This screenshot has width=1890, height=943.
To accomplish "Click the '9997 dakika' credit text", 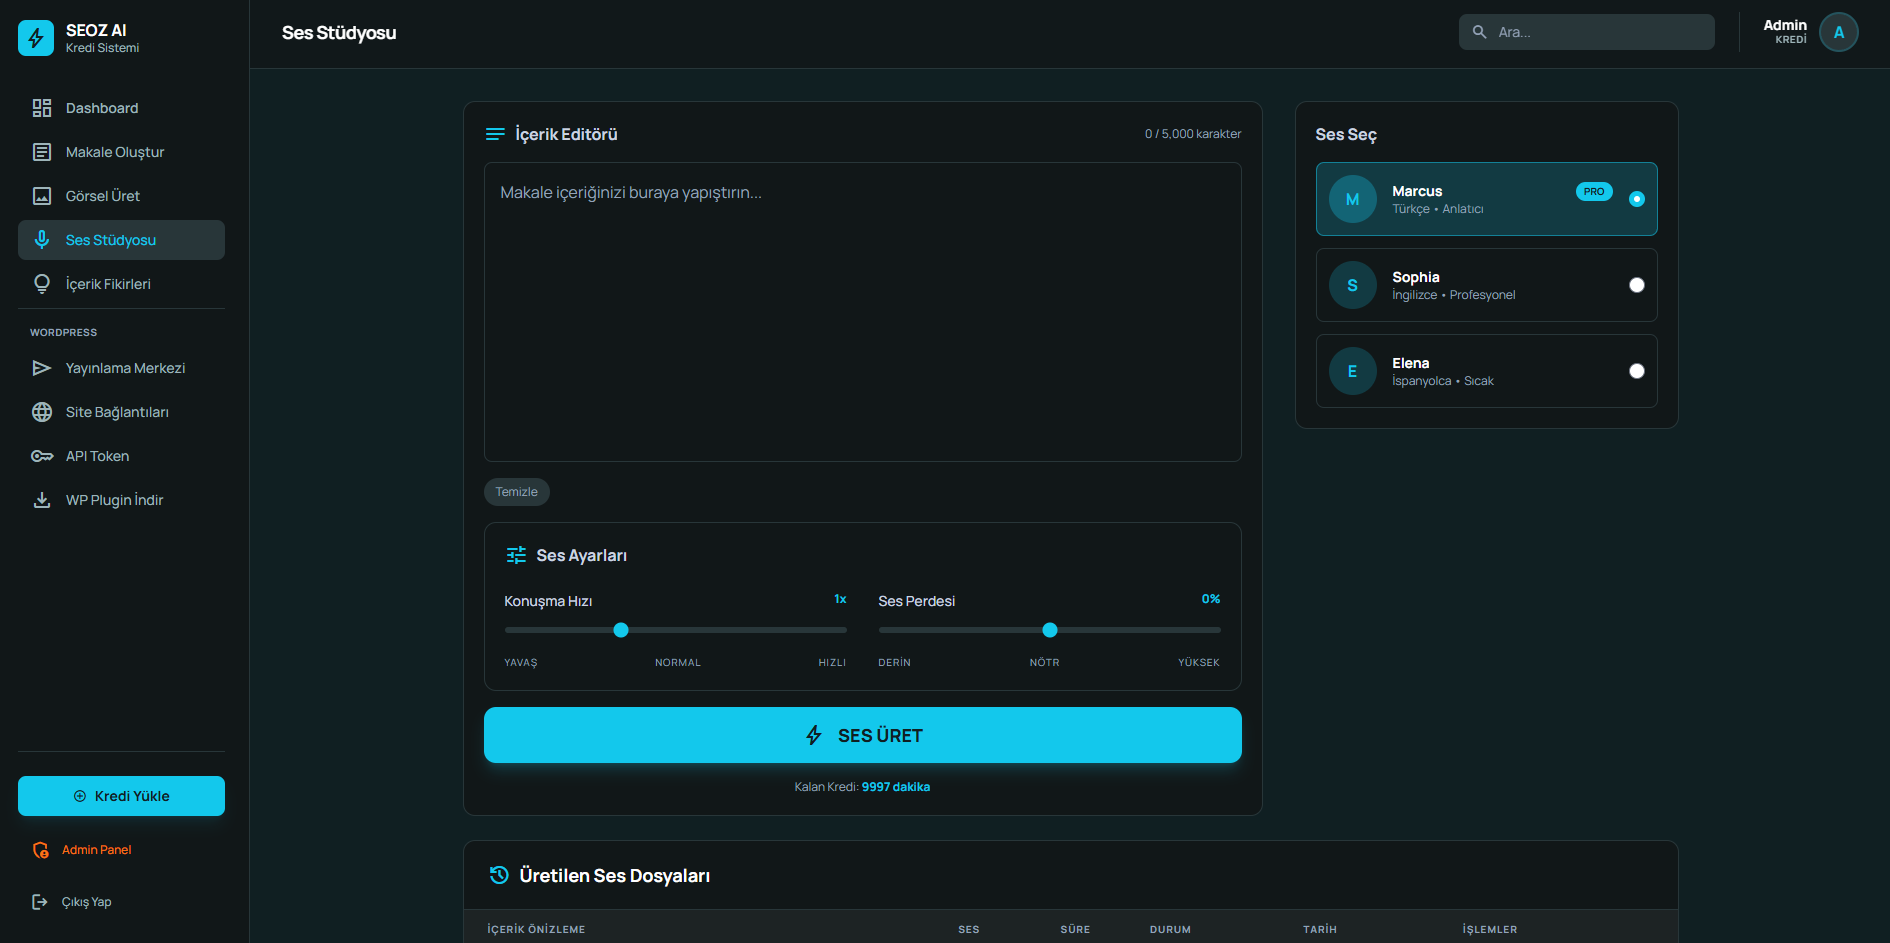I will pos(896,787).
